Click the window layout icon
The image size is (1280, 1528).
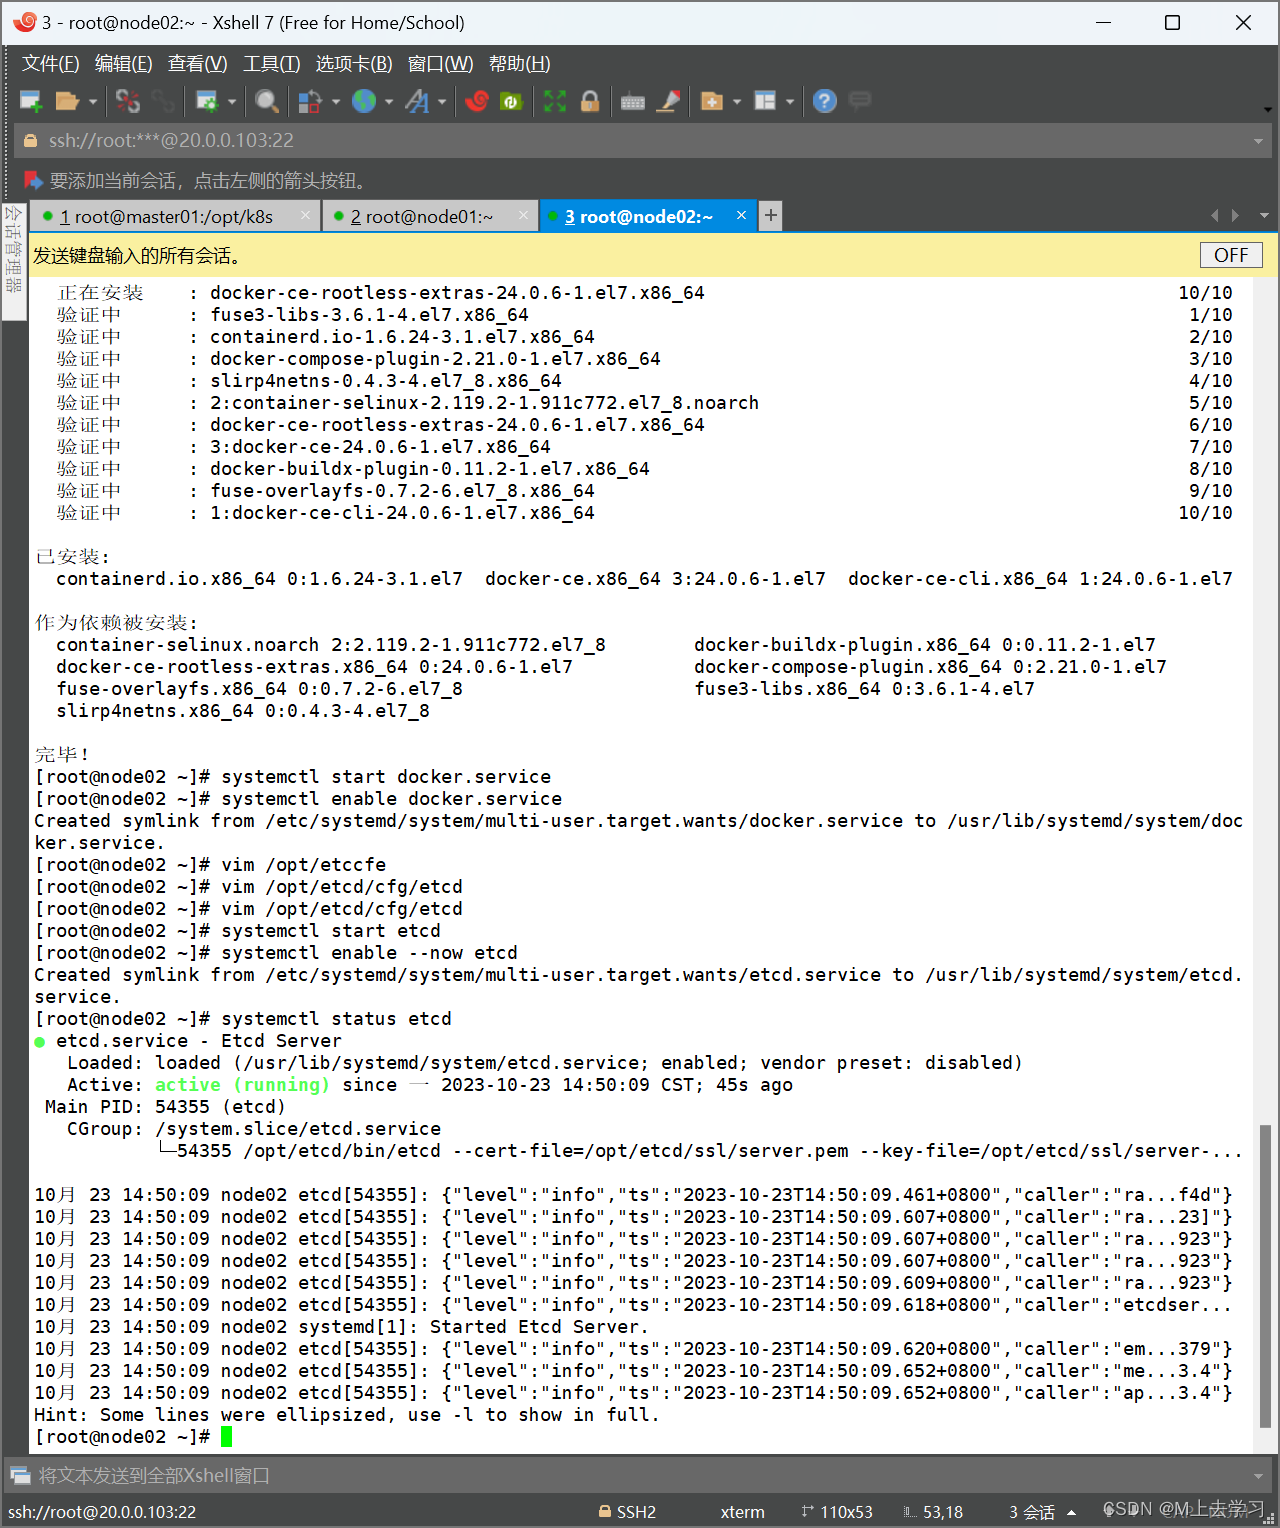pos(765,101)
